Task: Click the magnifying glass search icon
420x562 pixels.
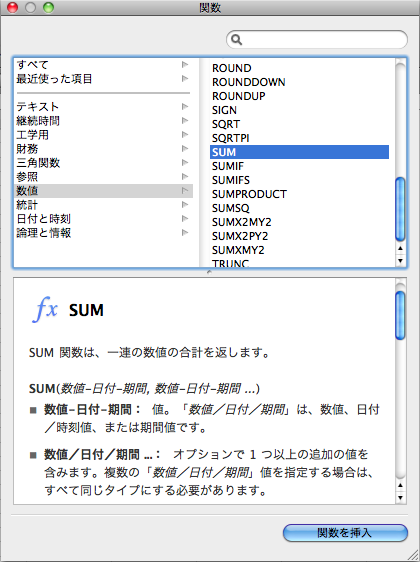Action: pyautogui.click(x=237, y=39)
